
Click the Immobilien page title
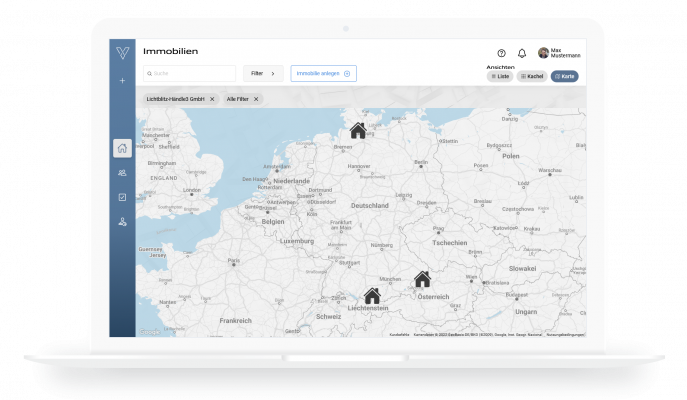(170, 51)
